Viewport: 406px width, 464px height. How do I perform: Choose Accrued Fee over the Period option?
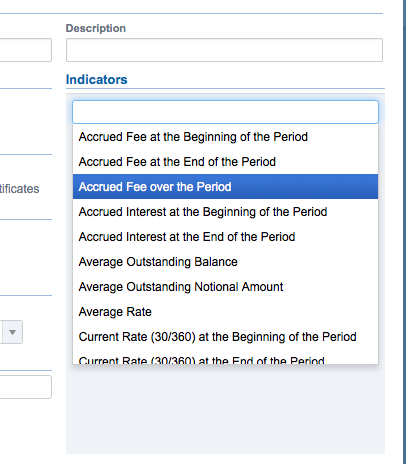coord(225,187)
